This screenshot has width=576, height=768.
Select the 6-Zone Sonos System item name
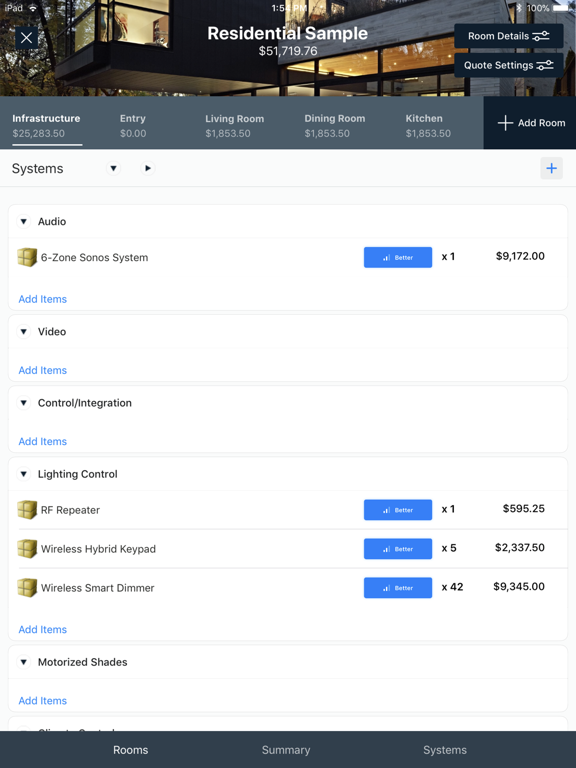click(x=95, y=258)
